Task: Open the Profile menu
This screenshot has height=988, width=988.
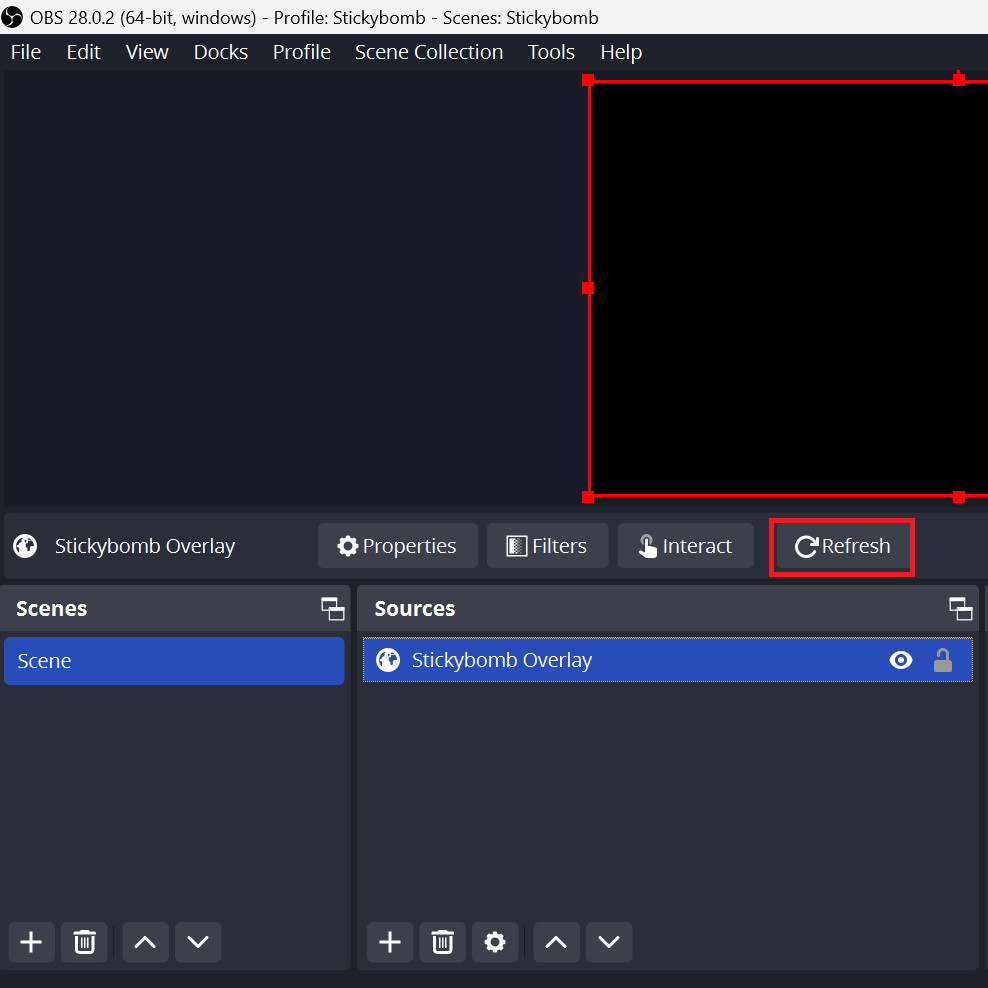Action: 301,52
